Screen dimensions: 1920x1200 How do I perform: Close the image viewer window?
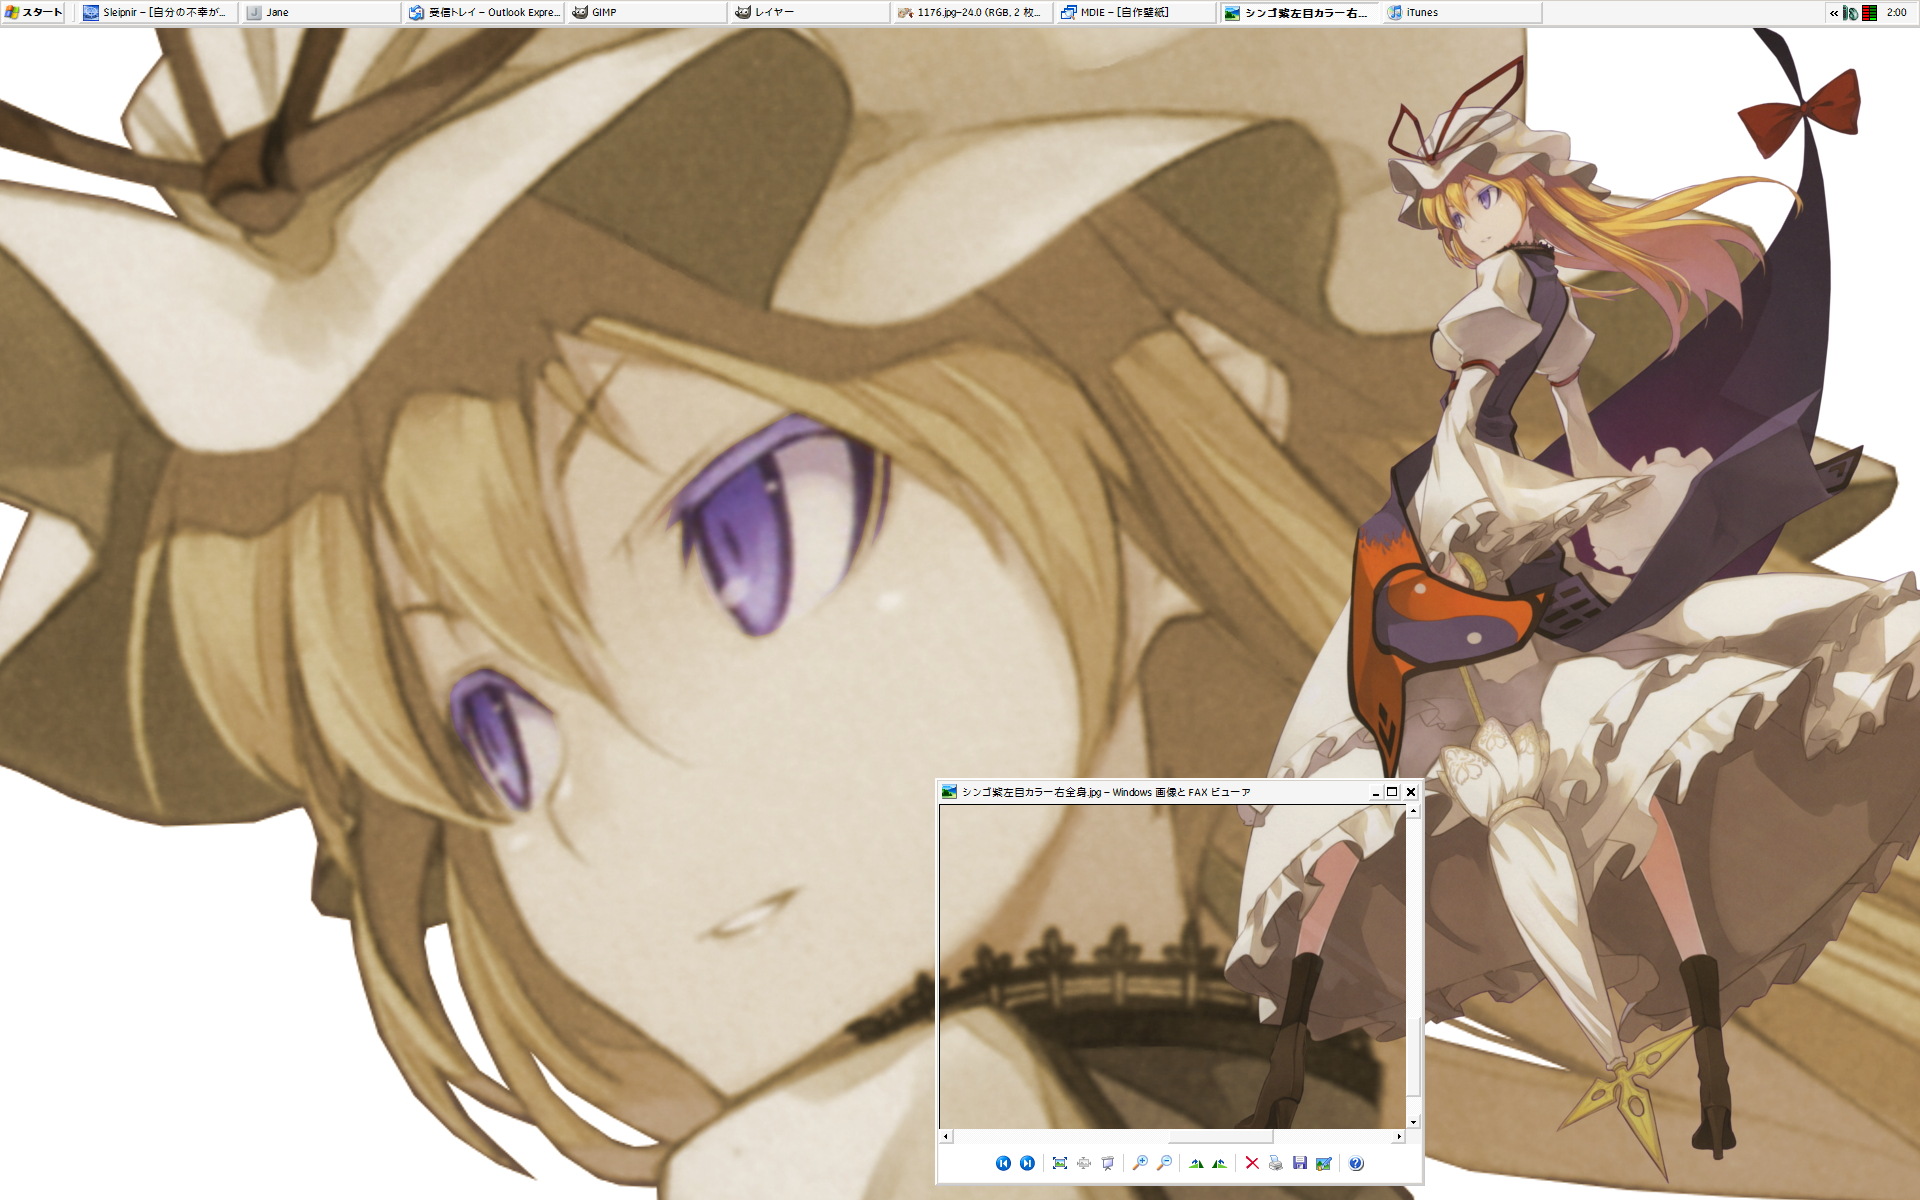click(1411, 792)
